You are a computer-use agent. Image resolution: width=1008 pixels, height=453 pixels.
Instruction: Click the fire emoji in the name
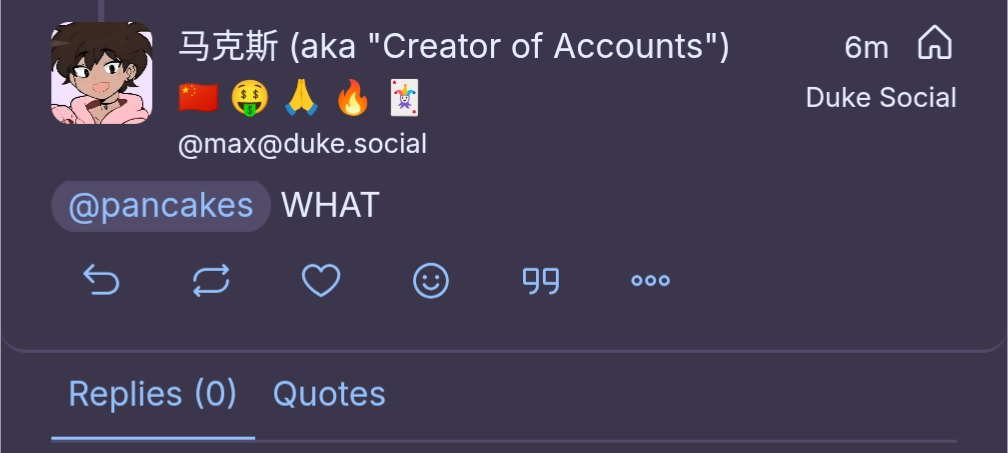[x=352, y=98]
